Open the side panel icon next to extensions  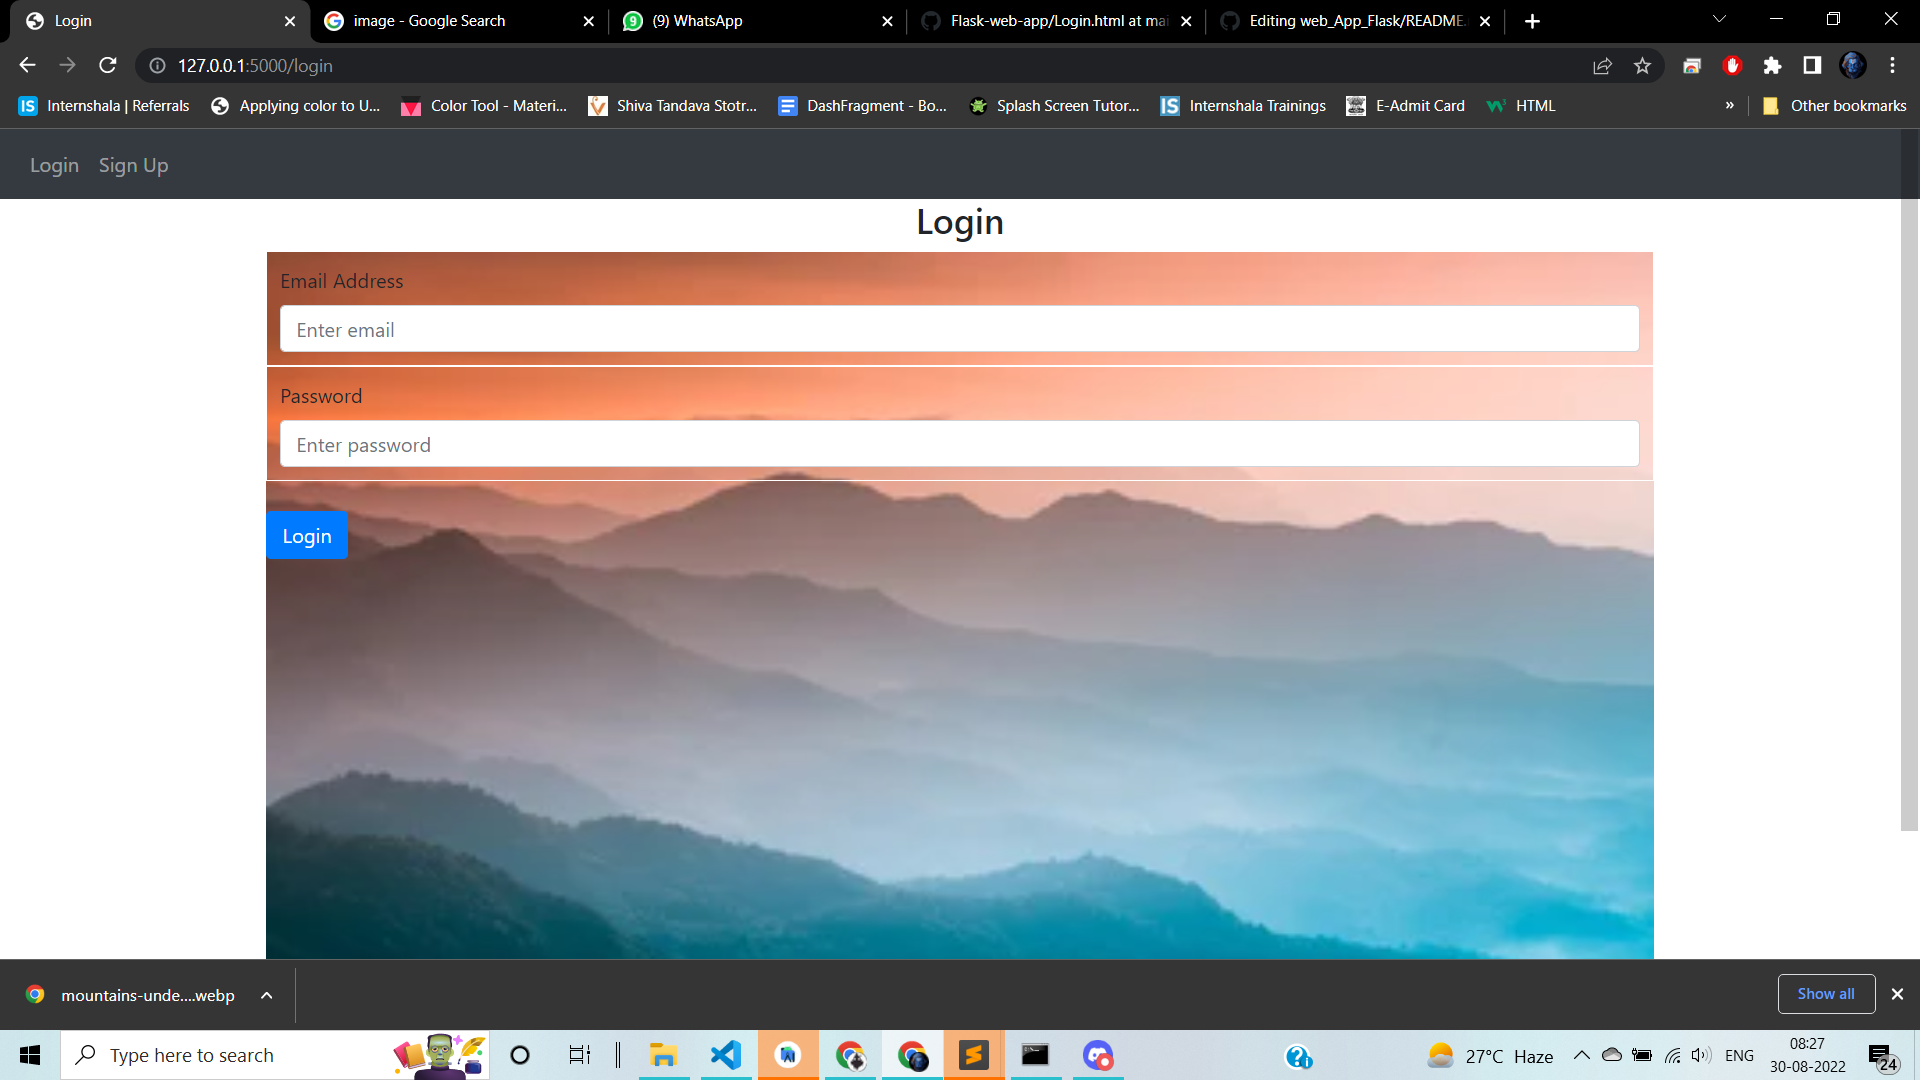click(x=1812, y=65)
